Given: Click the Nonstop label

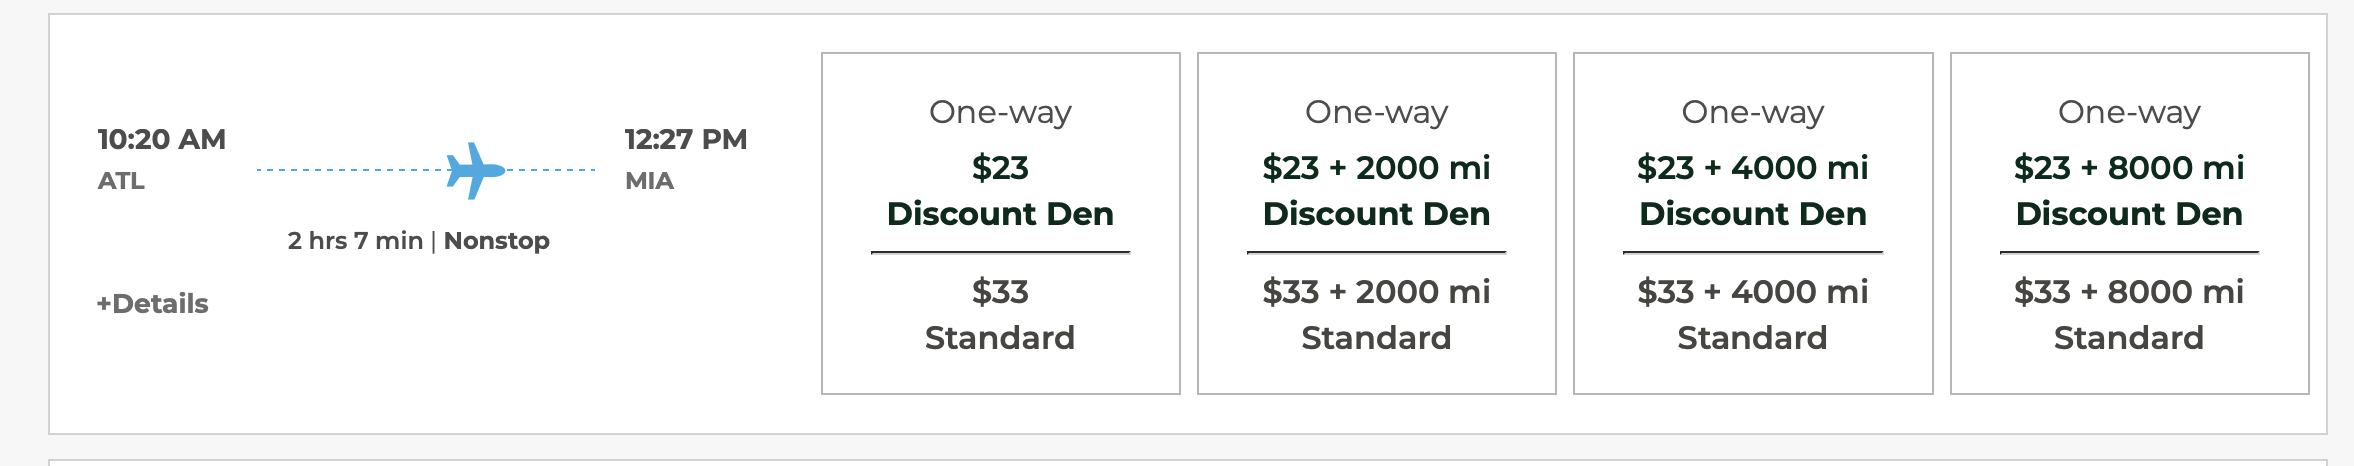Looking at the screenshot, I should (x=497, y=241).
